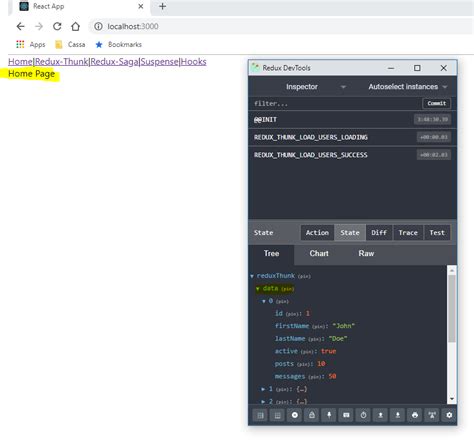Click the browser back arrow
Viewport: 474px width, 443px height.
point(21,26)
